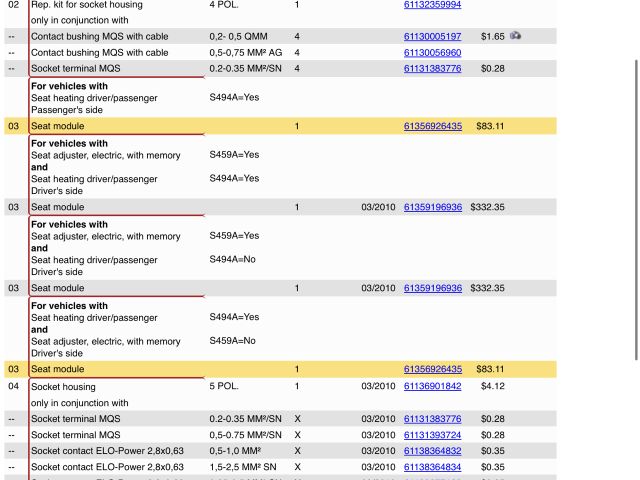The image size is (640, 480).
Task: Open the 61131383776 link in the undated row
Action: click(432, 69)
